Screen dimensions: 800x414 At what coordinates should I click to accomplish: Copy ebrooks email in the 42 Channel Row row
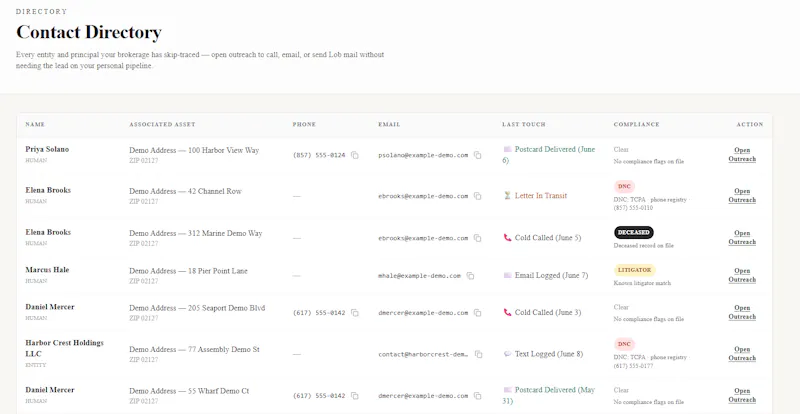coord(477,196)
